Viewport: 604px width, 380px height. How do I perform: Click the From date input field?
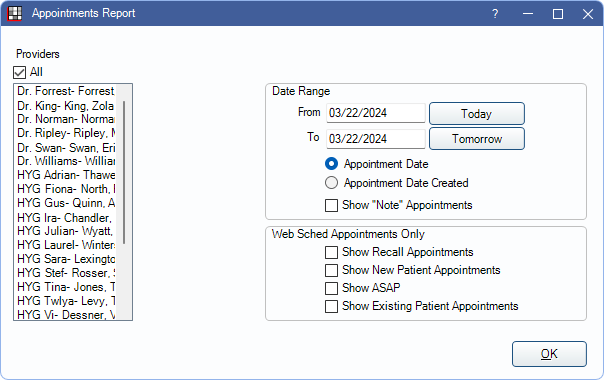pyautogui.click(x=376, y=113)
